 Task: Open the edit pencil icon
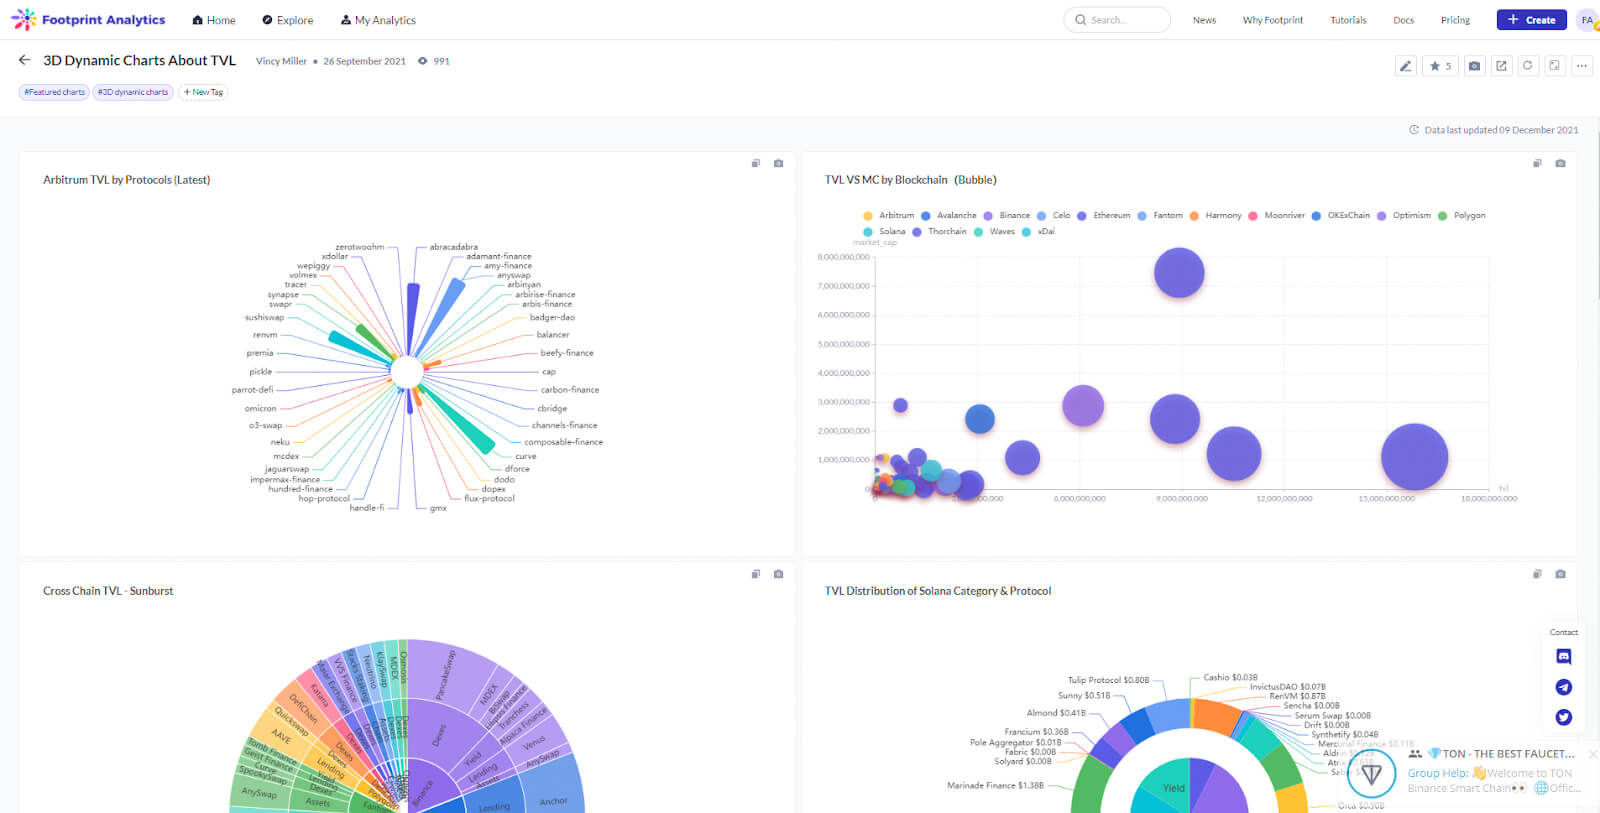point(1405,66)
